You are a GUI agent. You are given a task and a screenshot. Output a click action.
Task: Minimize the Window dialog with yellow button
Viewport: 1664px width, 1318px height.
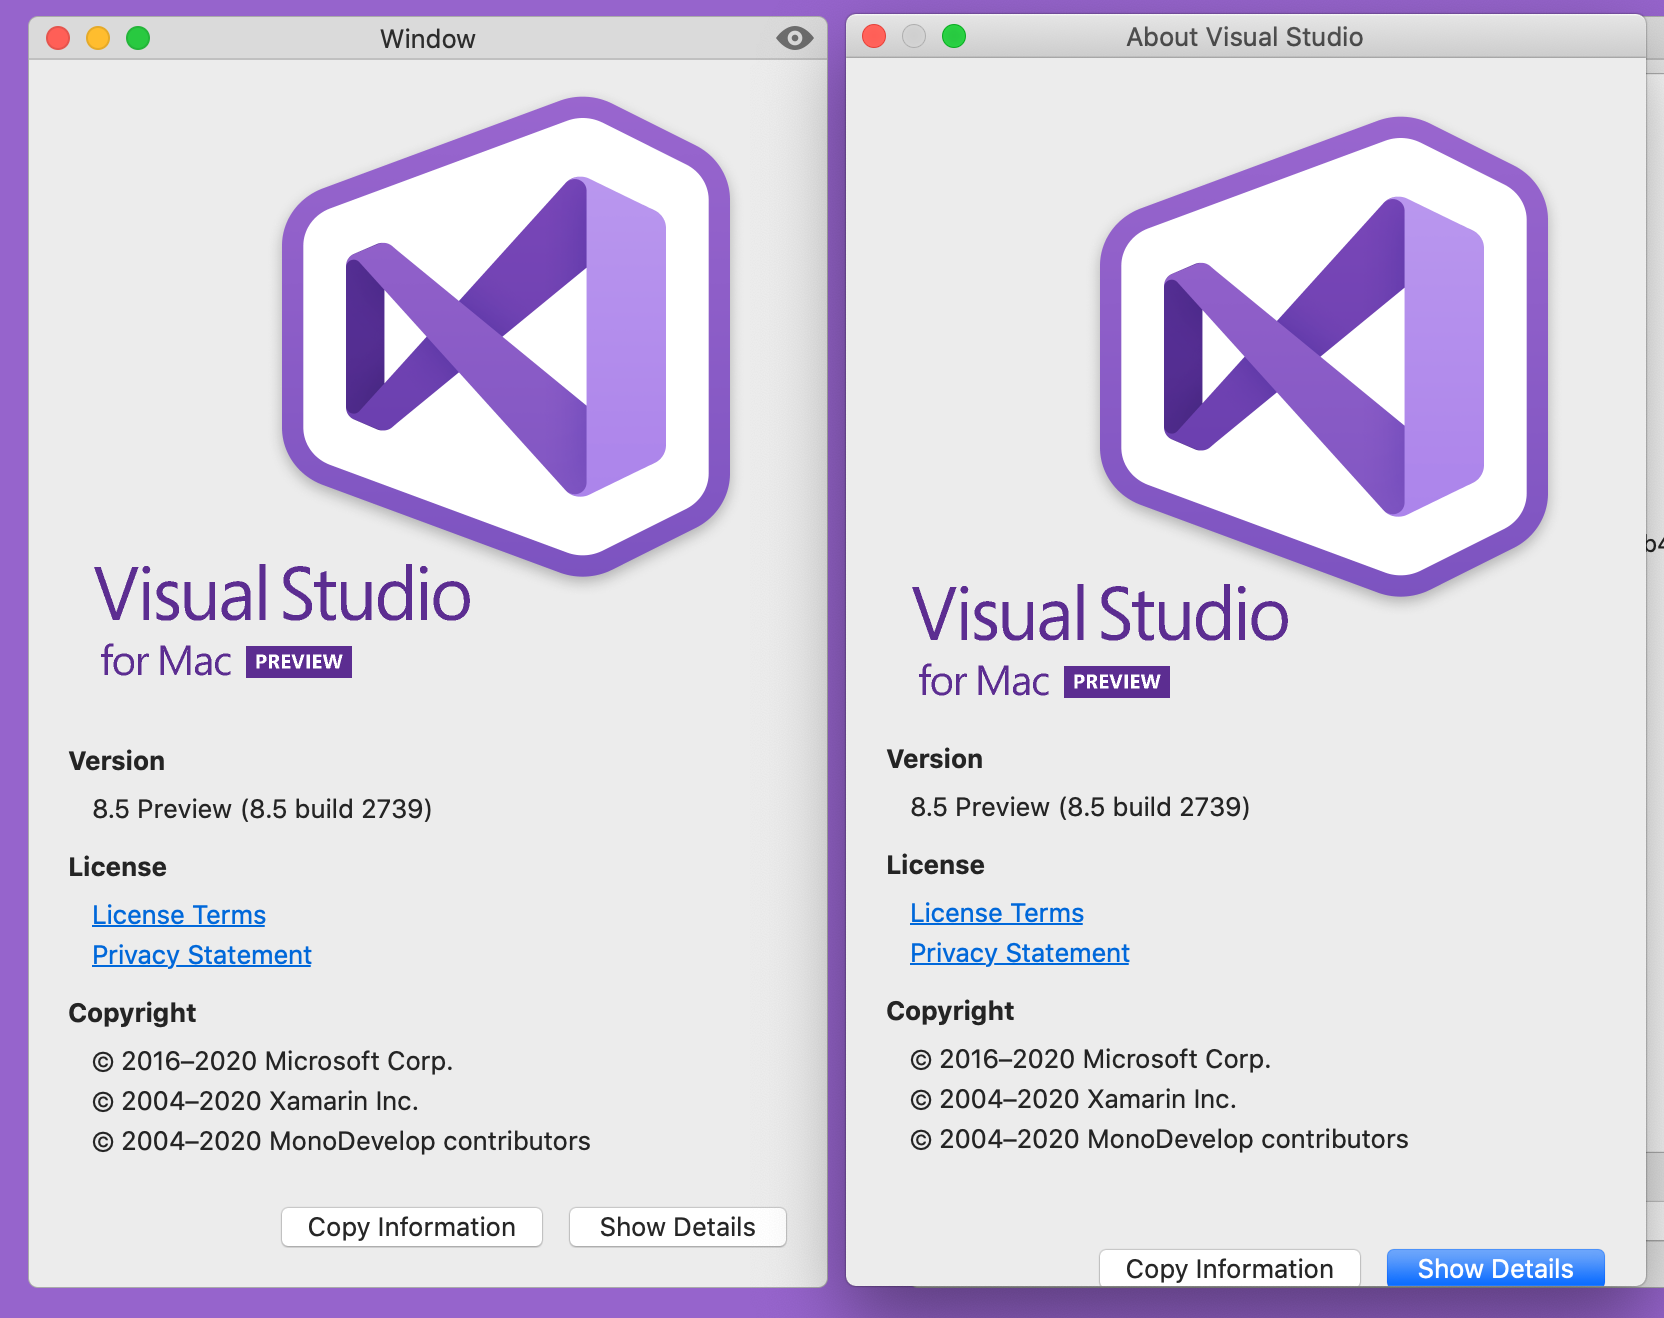tap(98, 38)
